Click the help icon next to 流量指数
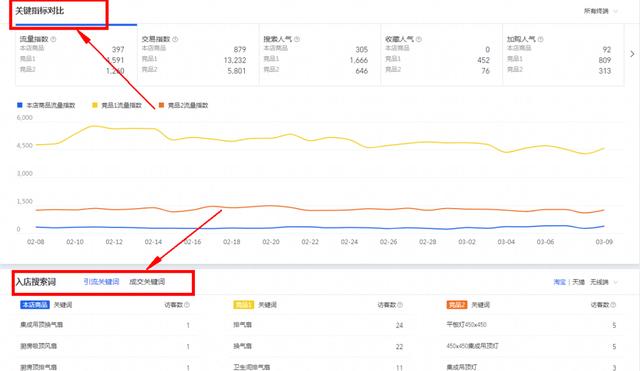The width and height of the screenshot is (640, 371). click(x=53, y=40)
